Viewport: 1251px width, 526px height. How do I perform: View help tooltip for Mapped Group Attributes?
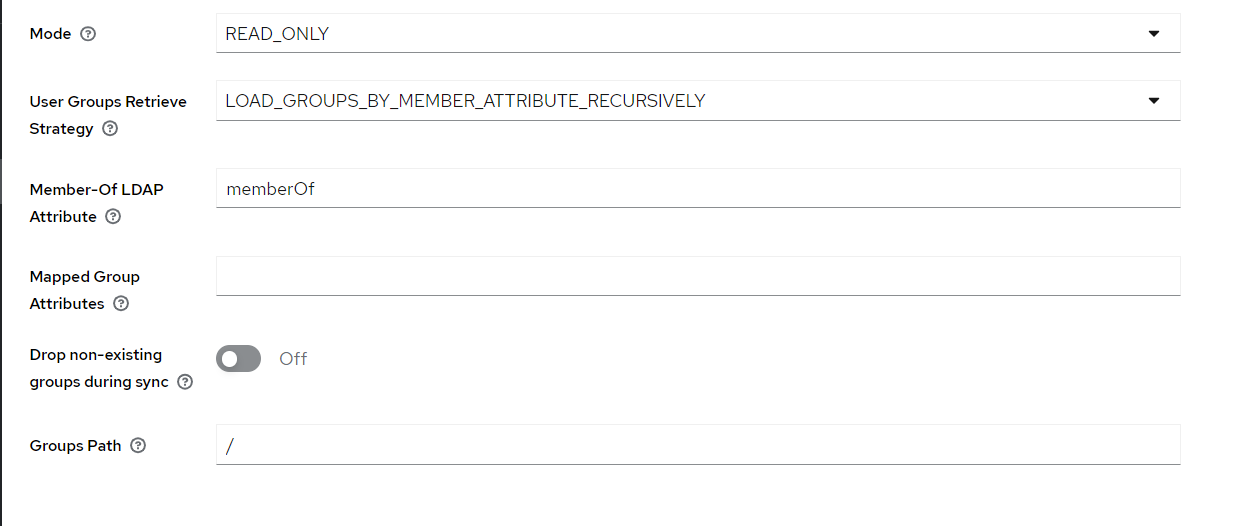pos(121,304)
